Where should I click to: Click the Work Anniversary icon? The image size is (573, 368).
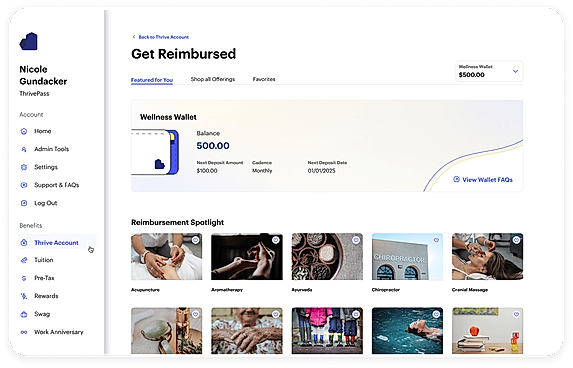pos(24,332)
